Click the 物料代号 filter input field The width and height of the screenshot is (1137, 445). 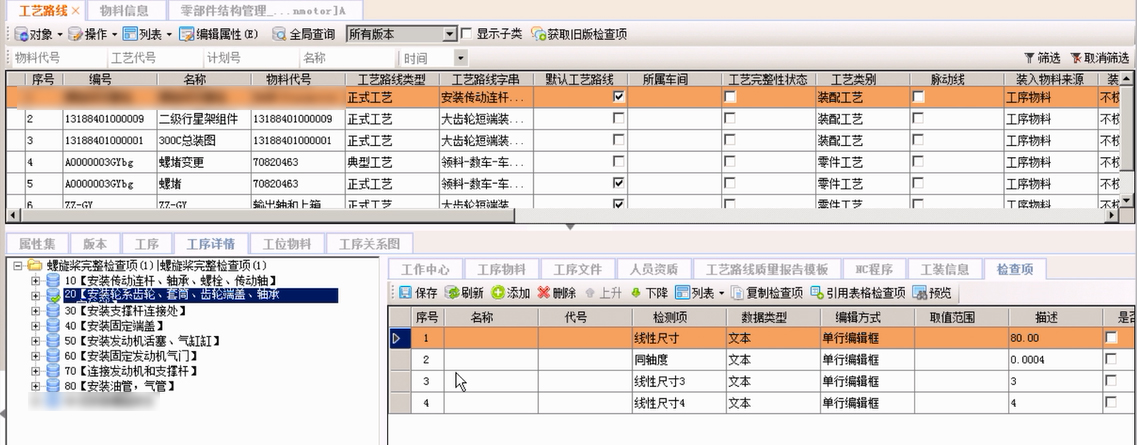[50, 58]
